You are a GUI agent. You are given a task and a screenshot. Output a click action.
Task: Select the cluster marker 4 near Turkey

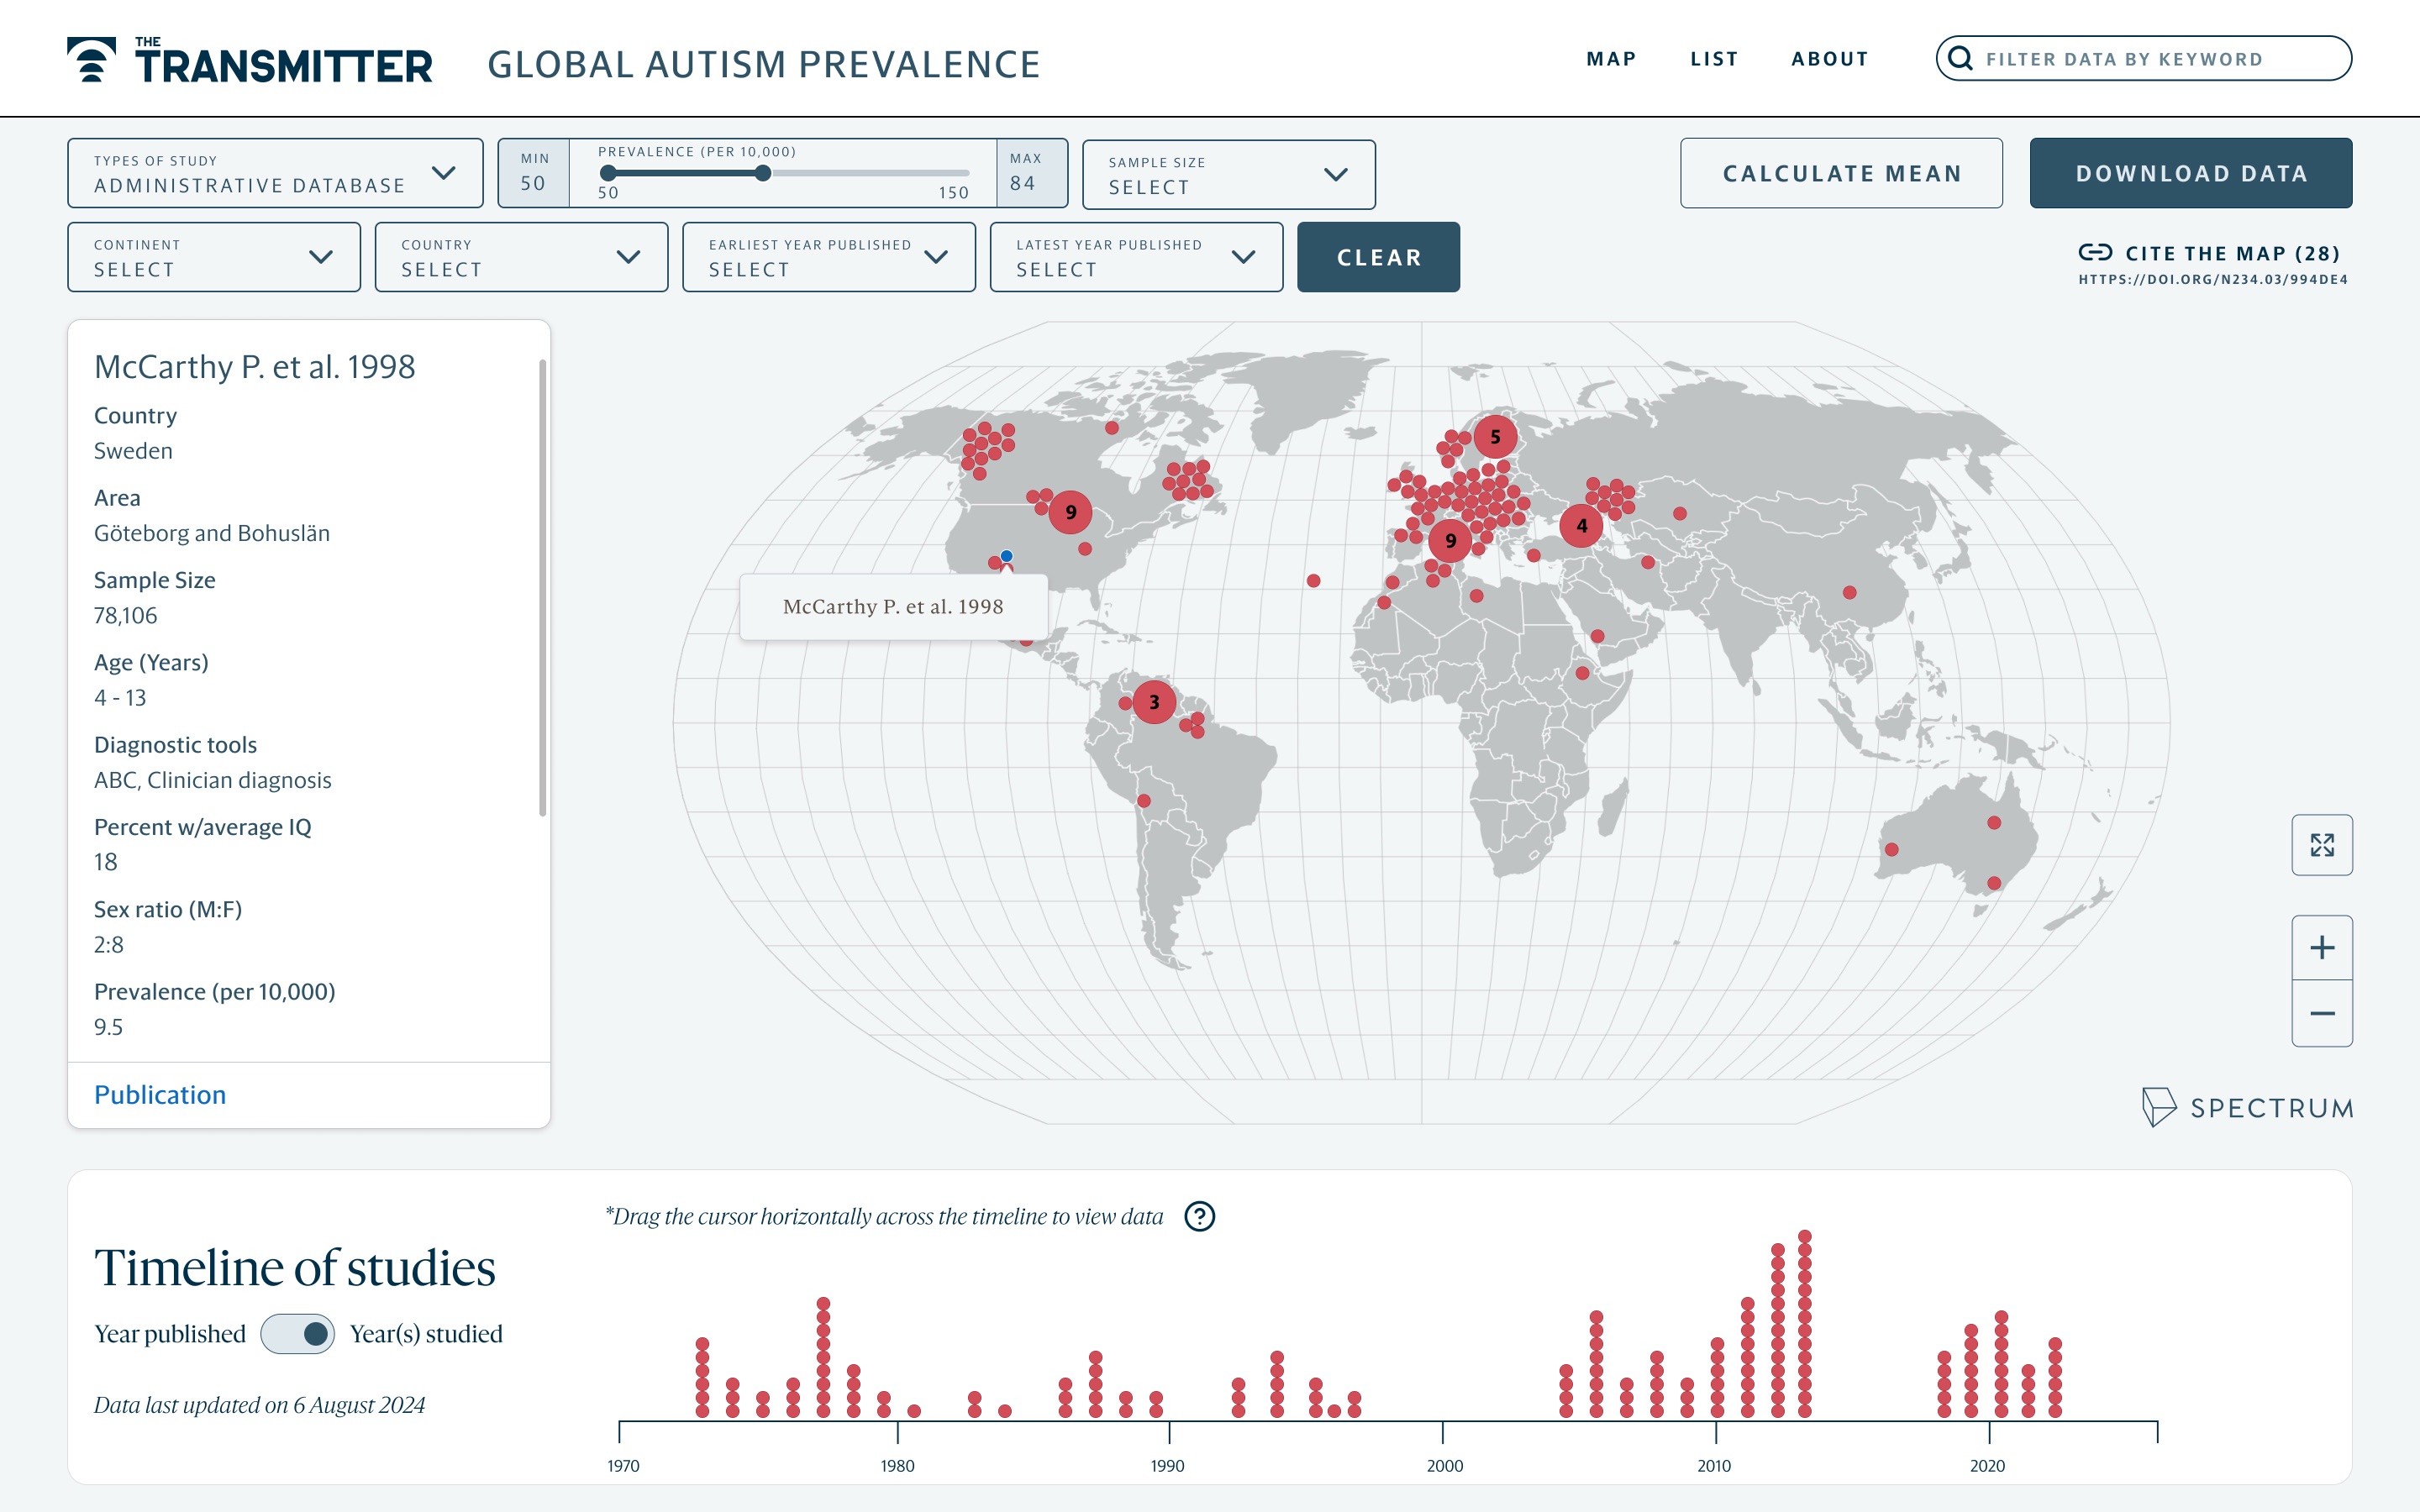tap(1581, 525)
